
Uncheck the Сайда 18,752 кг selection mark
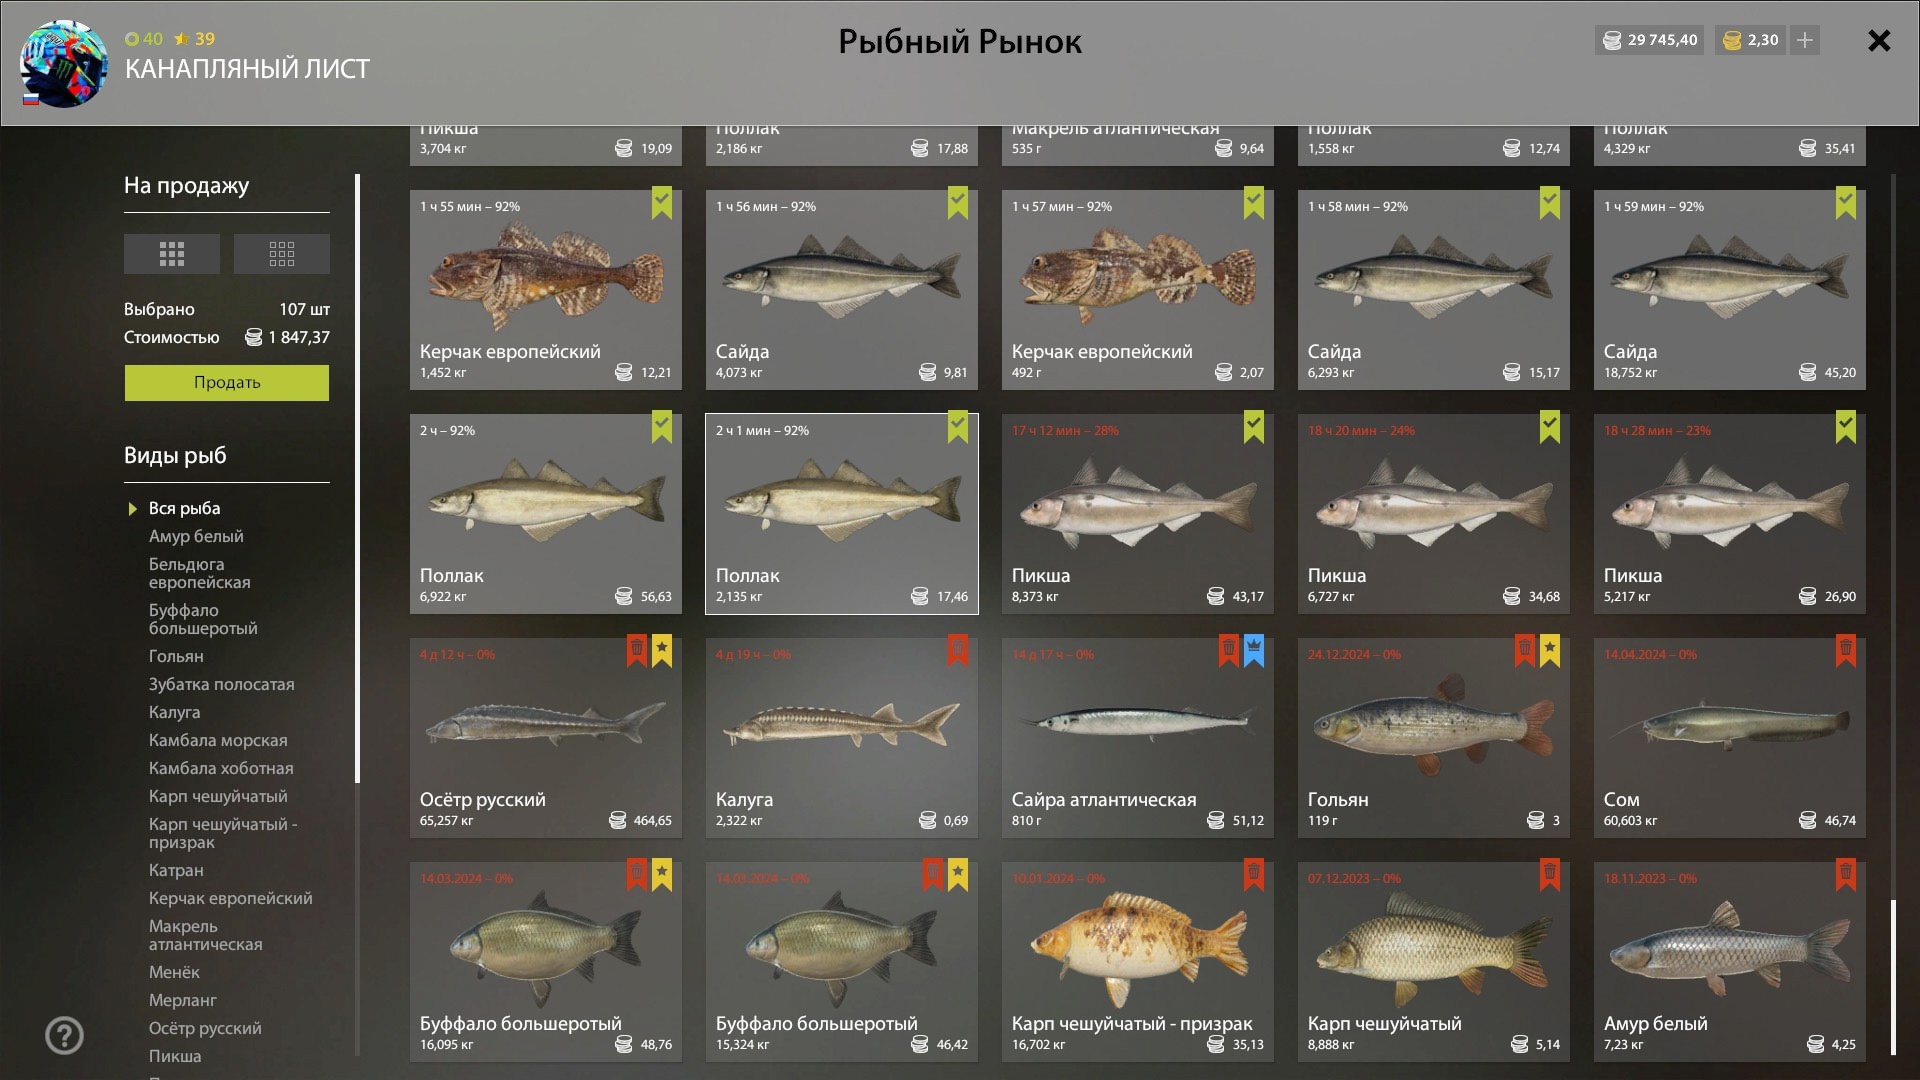coord(1846,202)
